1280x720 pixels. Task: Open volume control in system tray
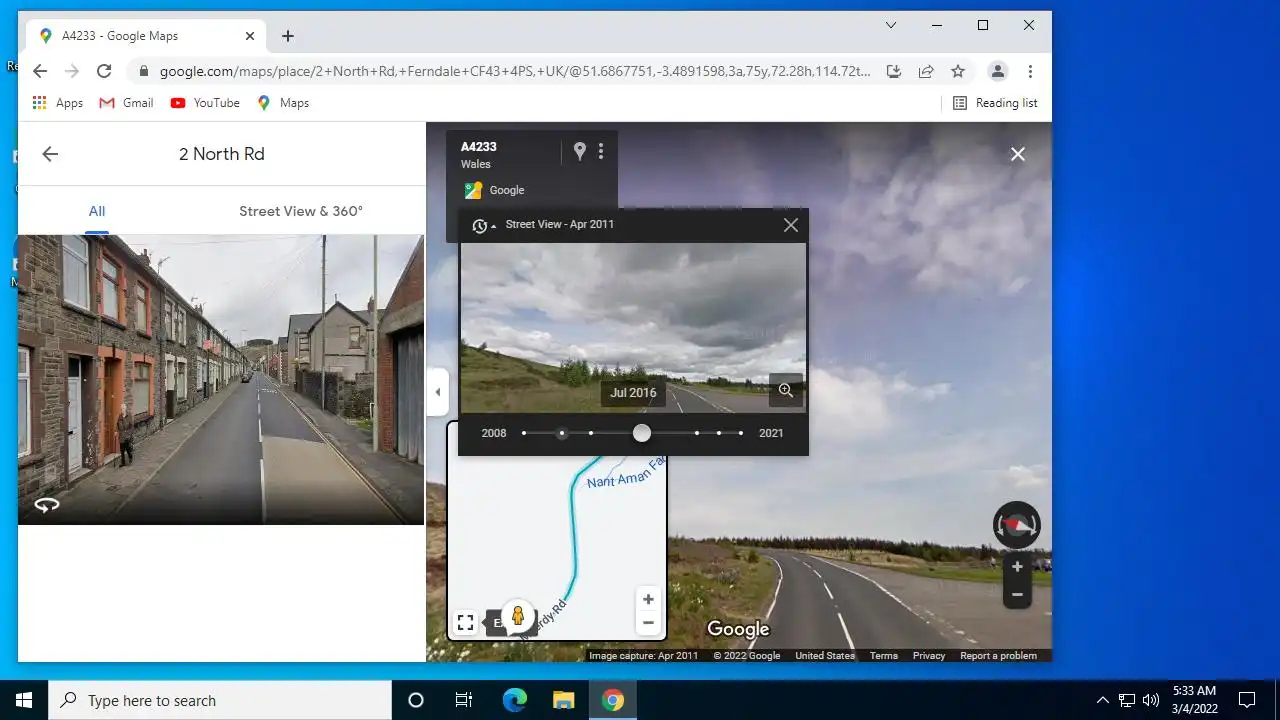[1151, 700]
